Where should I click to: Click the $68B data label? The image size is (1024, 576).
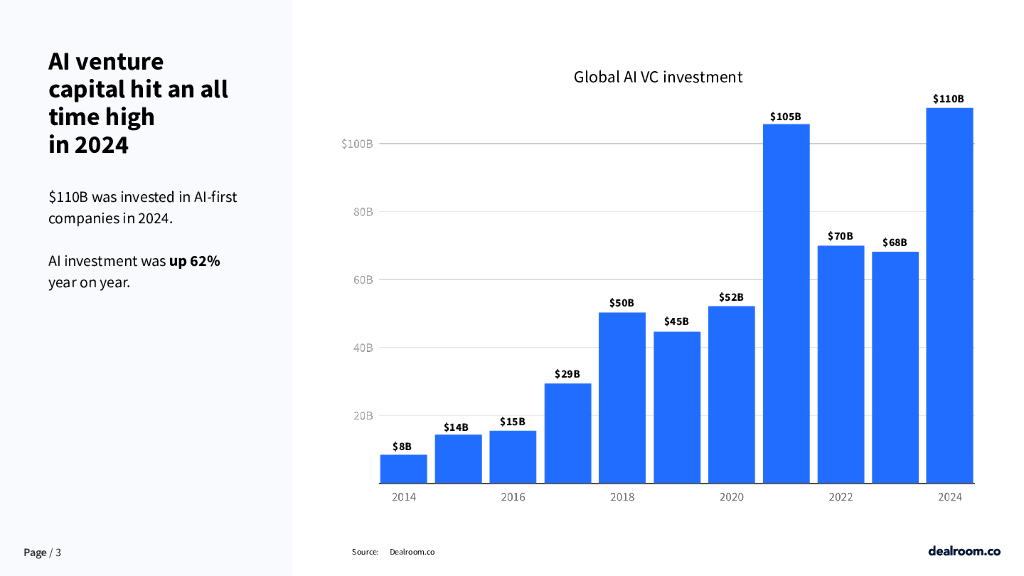(x=894, y=243)
